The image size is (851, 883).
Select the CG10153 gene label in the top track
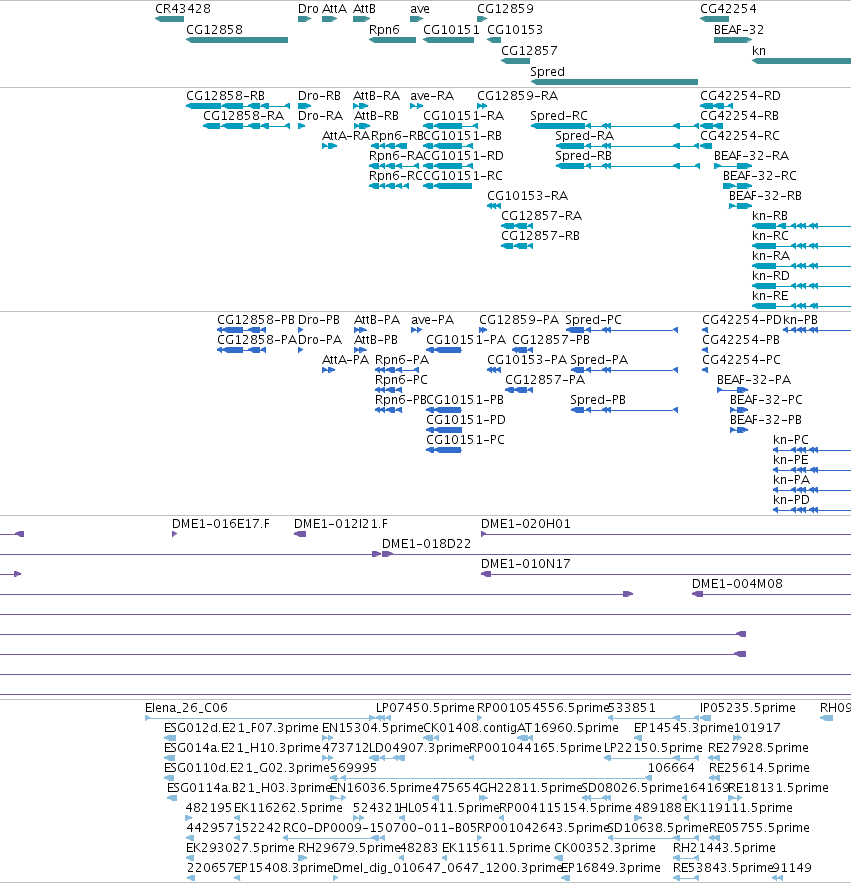515,30
